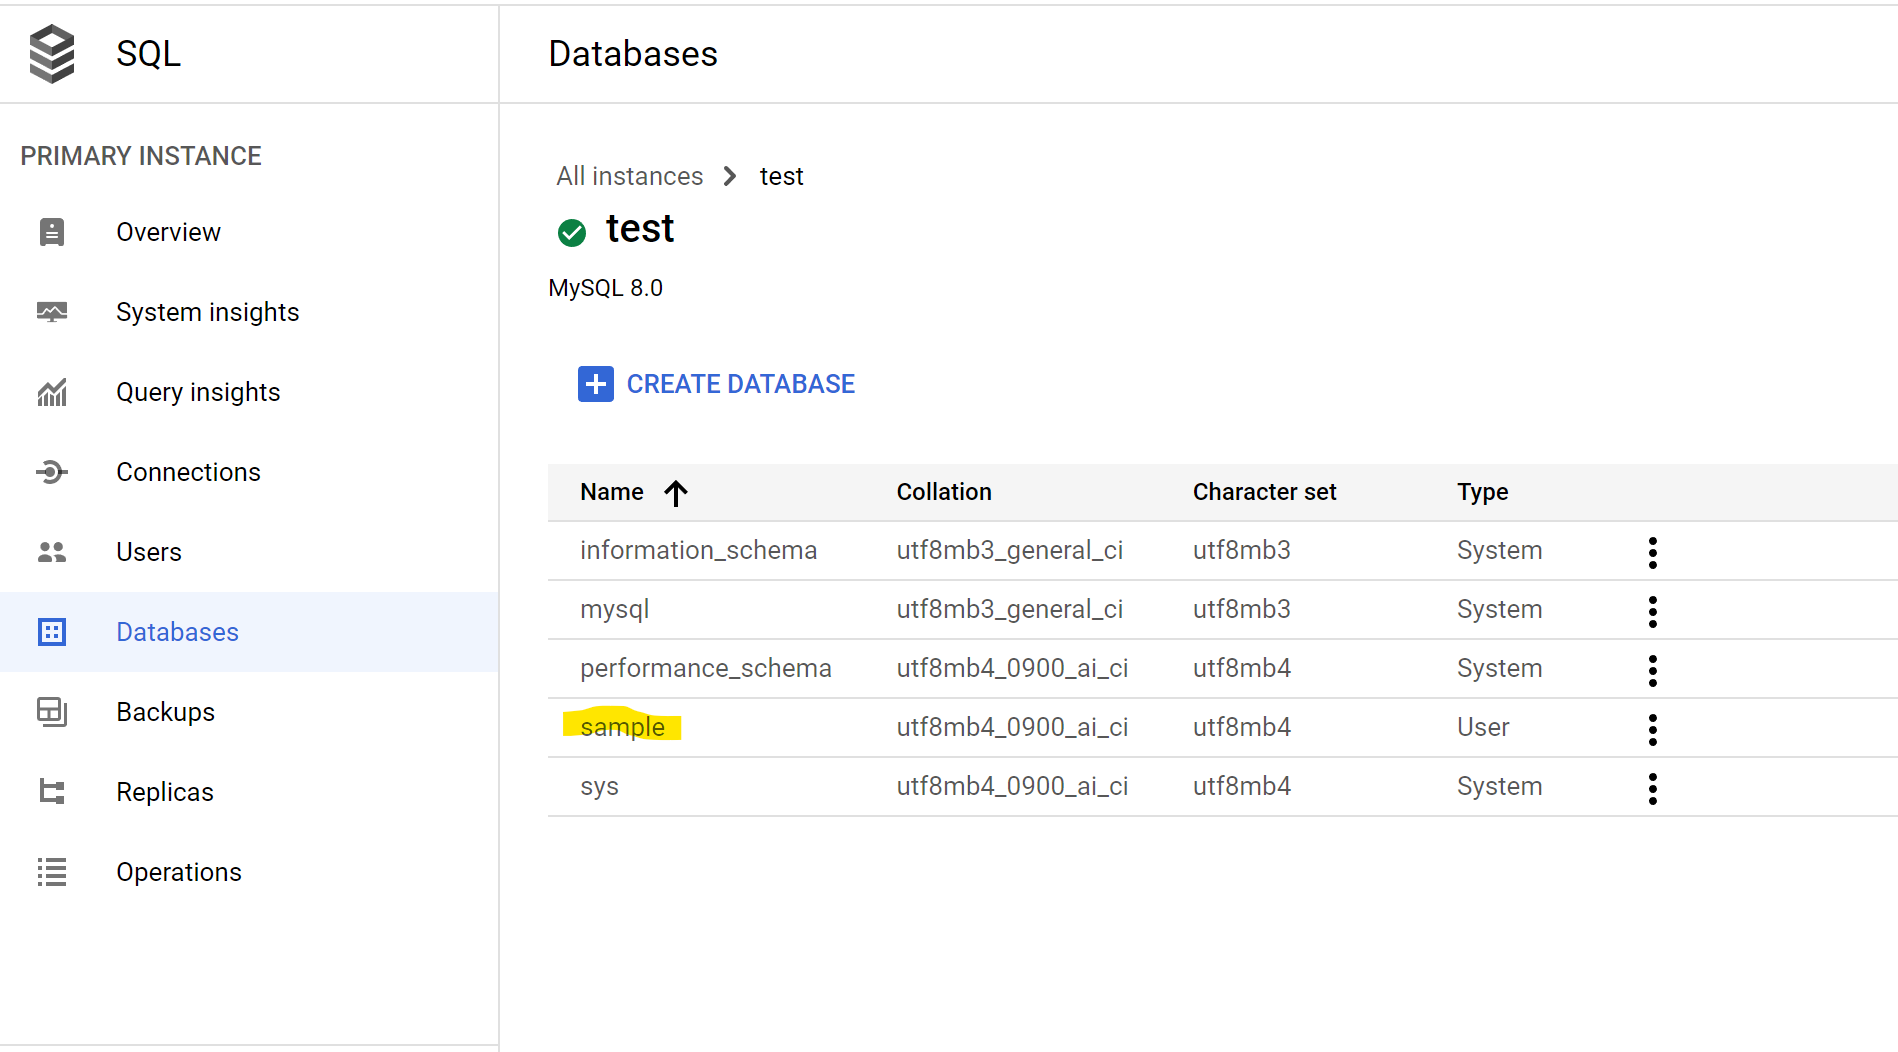Go to System insights
Screen dimensions: 1898x1052
[x=208, y=312]
